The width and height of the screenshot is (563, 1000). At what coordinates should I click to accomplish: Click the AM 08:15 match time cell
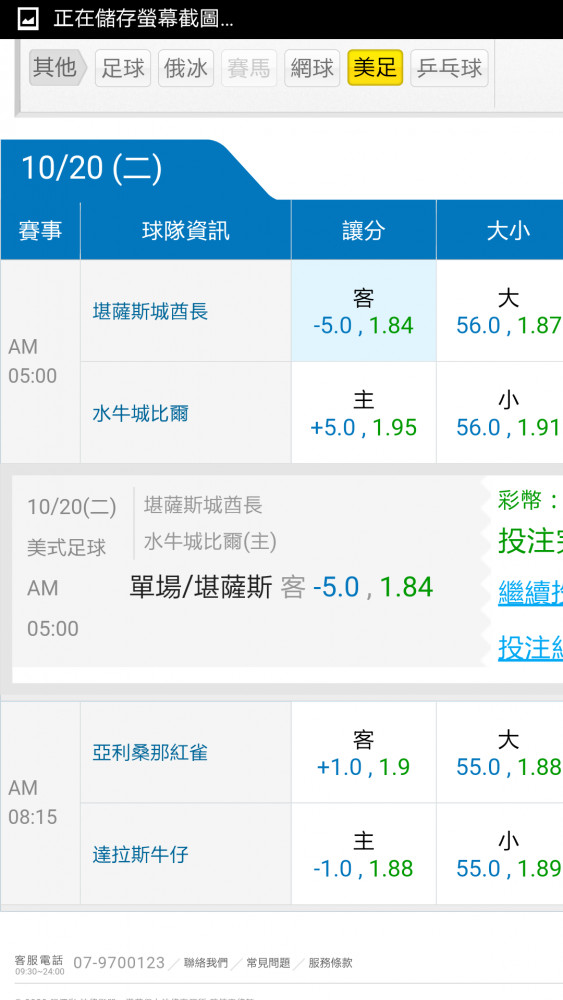(x=40, y=803)
